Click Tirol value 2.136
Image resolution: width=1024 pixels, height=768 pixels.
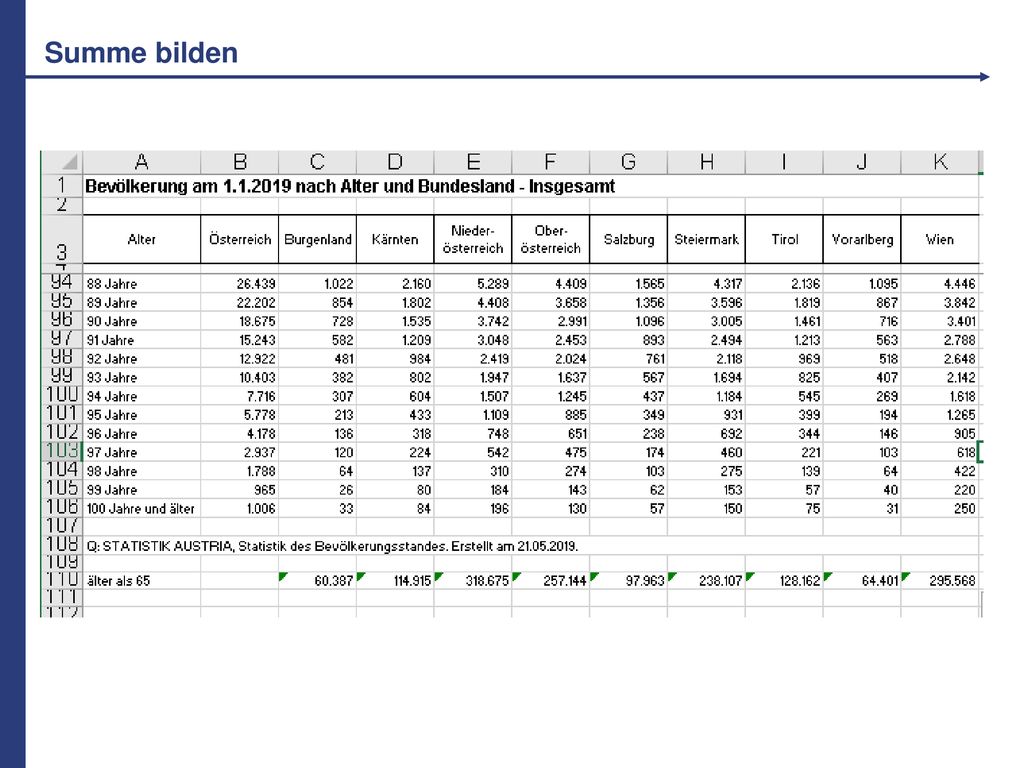pos(784,283)
